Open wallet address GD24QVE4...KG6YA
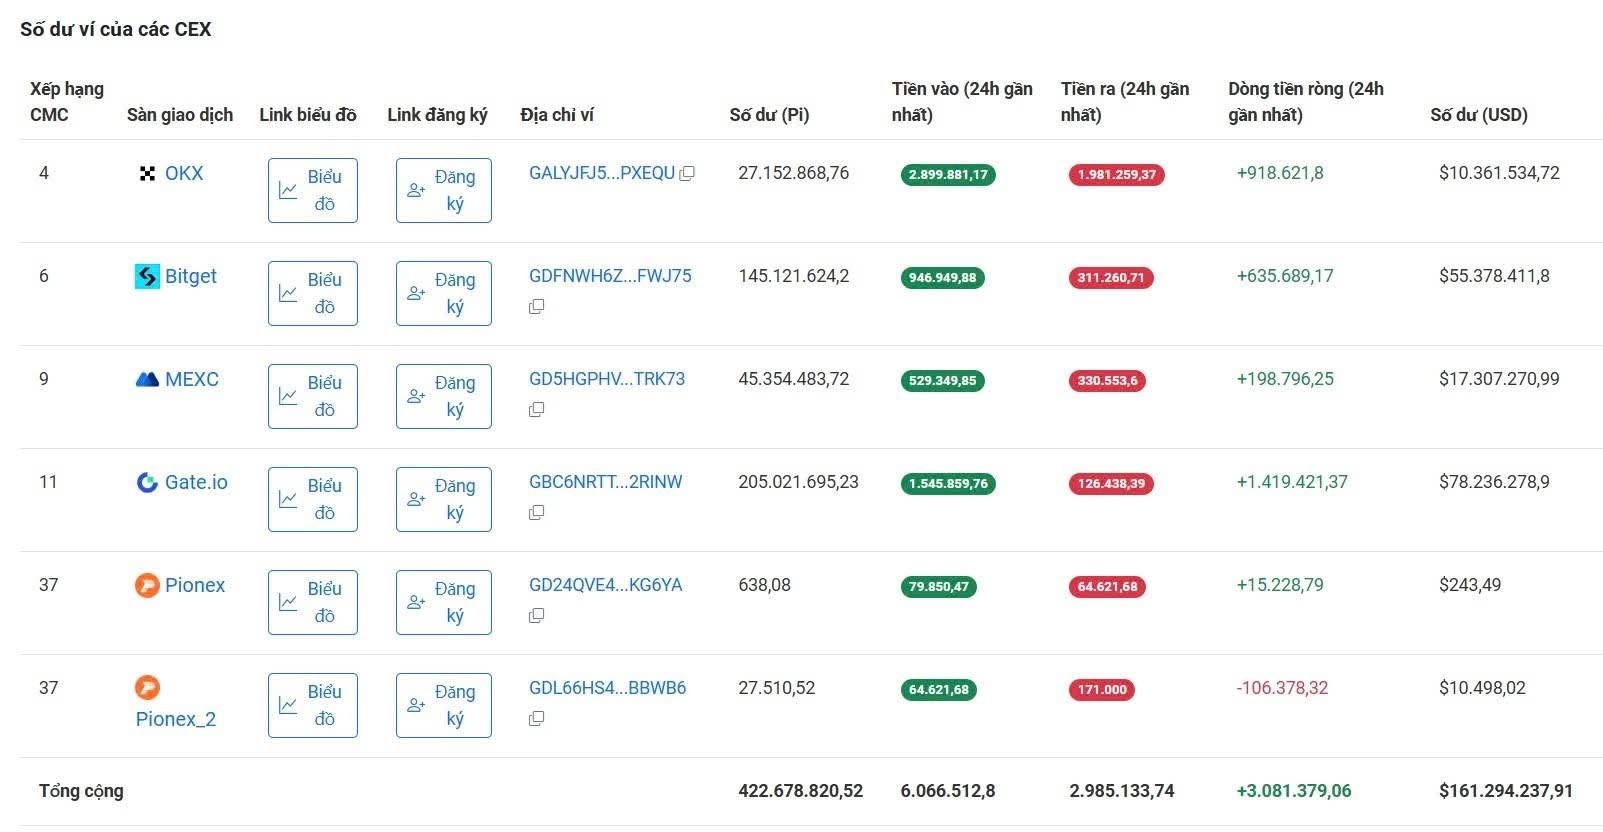1603x832 pixels. pyautogui.click(x=606, y=585)
